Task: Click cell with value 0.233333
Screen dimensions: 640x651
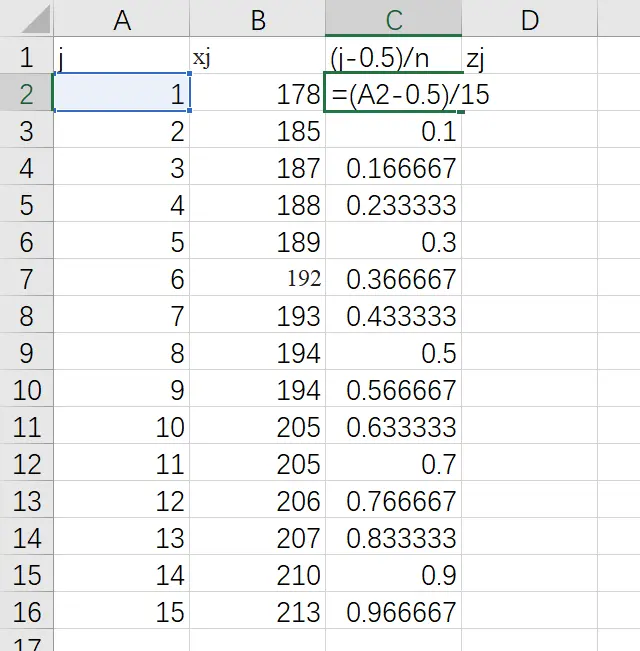Action: [393, 203]
